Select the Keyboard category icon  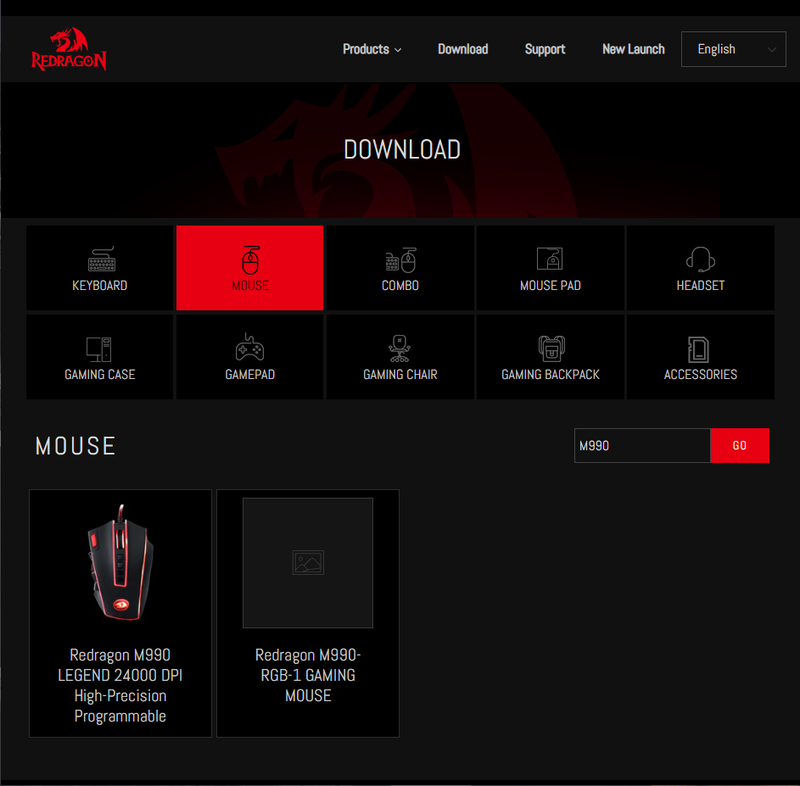[101, 260]
